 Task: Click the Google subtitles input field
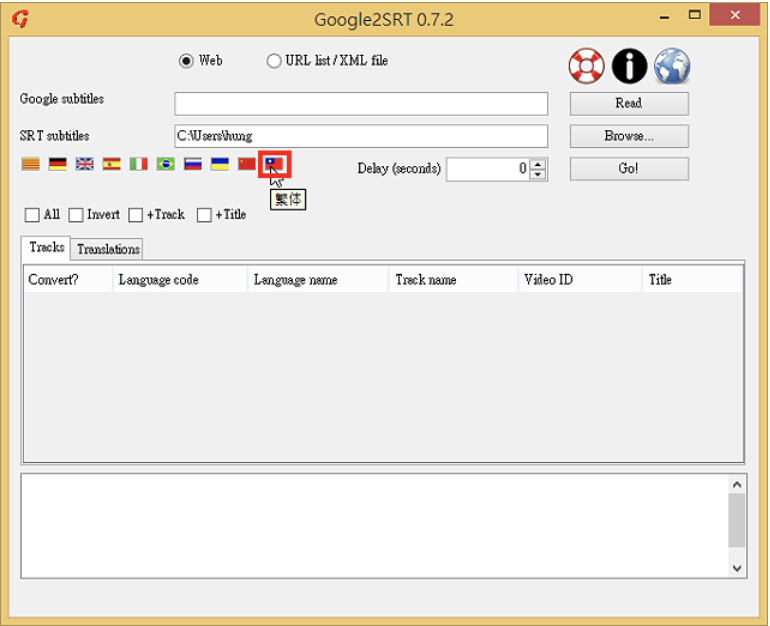(x=361, y=104)
